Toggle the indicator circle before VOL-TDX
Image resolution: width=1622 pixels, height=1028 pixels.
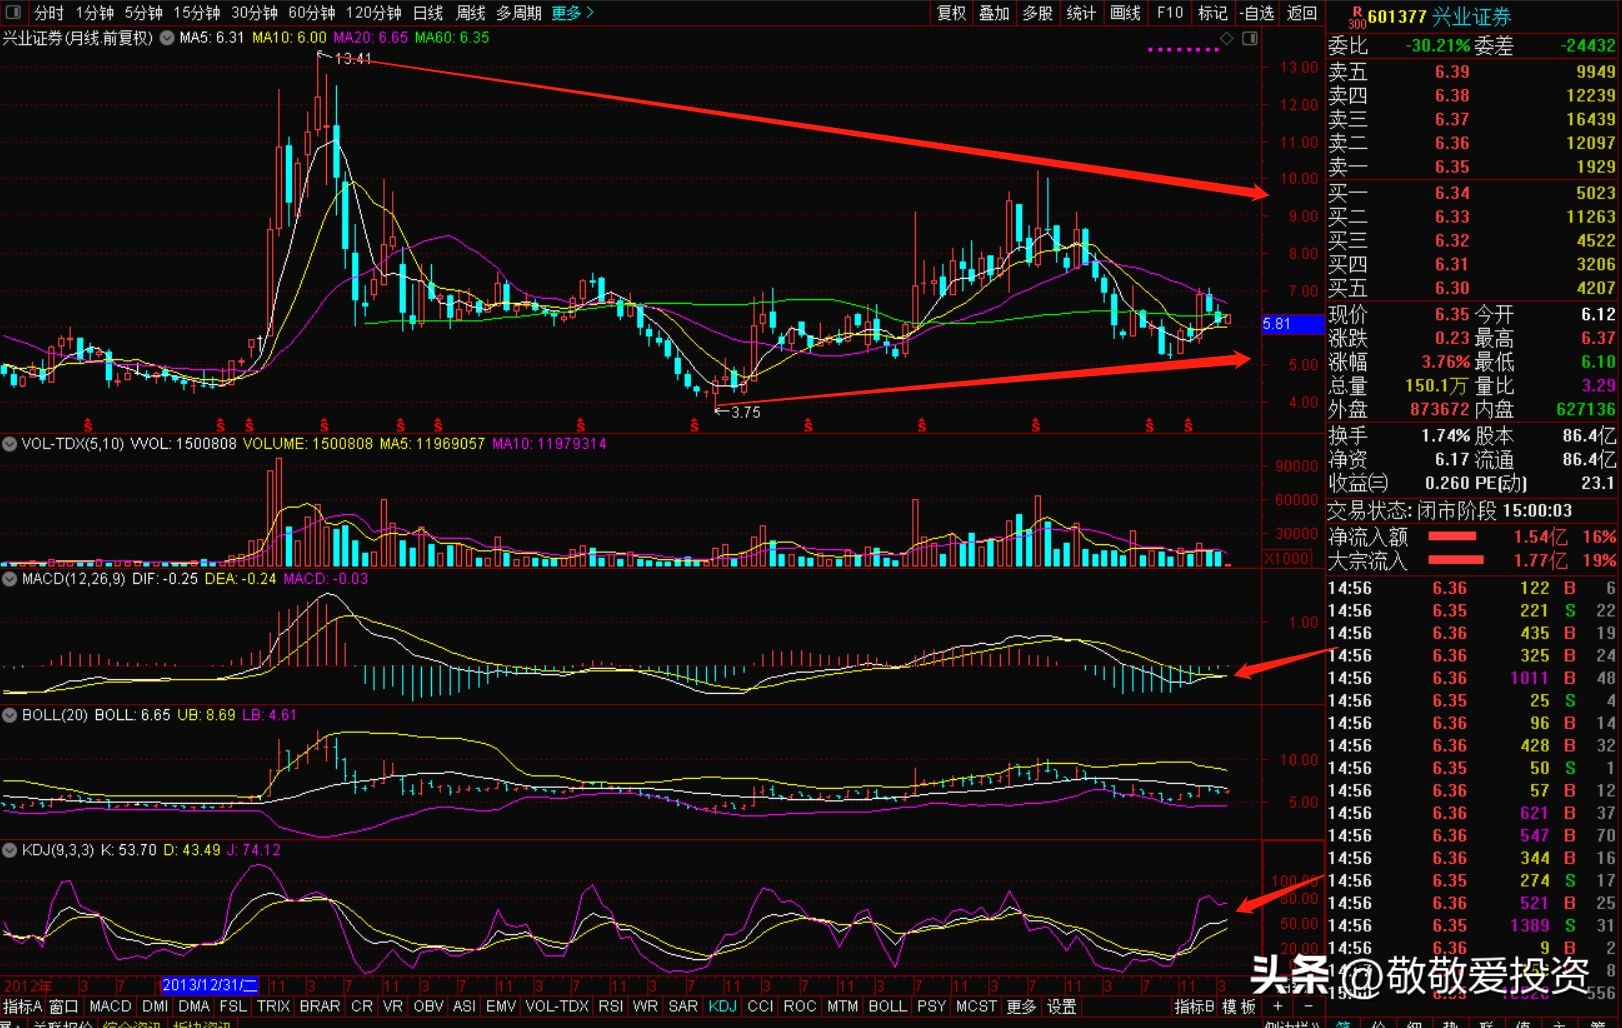click(x=9, y=444)
